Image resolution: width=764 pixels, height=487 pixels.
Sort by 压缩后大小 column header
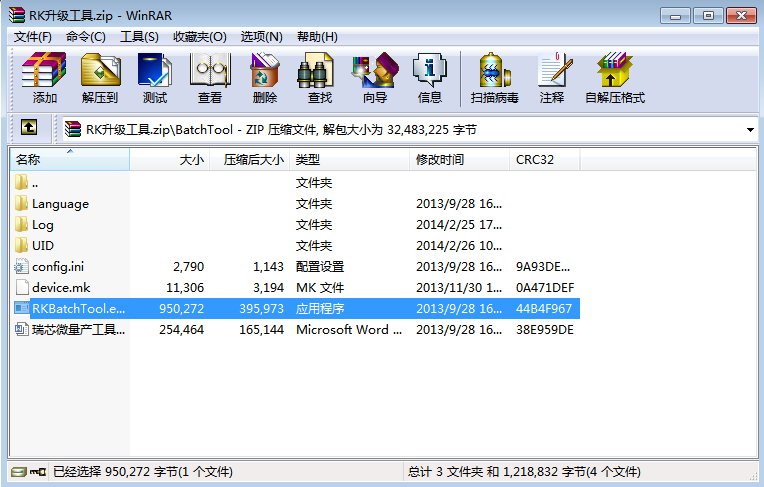(x=249, y=159)
